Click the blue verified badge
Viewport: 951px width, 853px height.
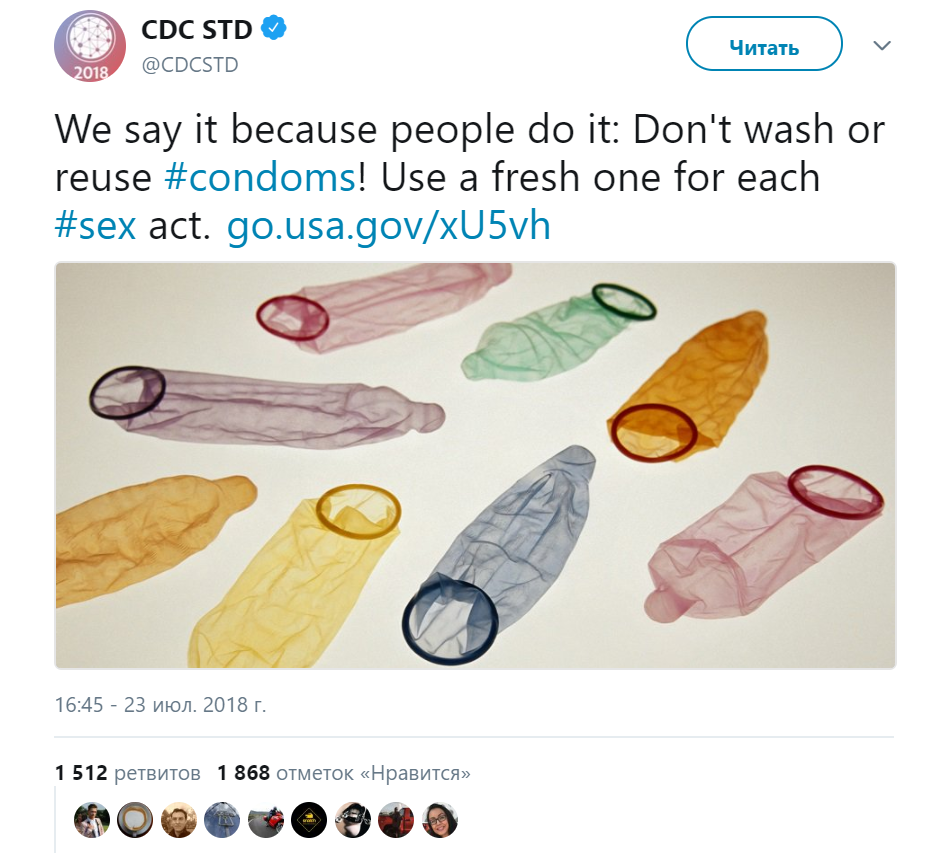pyautogui.click(x=274, y=29)
